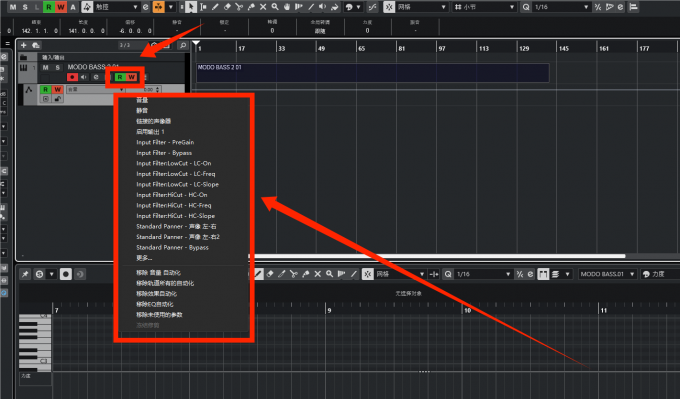Select the Zoom magnifier tool in top toolbar
680x399 pixels.
tap(275, 7)
